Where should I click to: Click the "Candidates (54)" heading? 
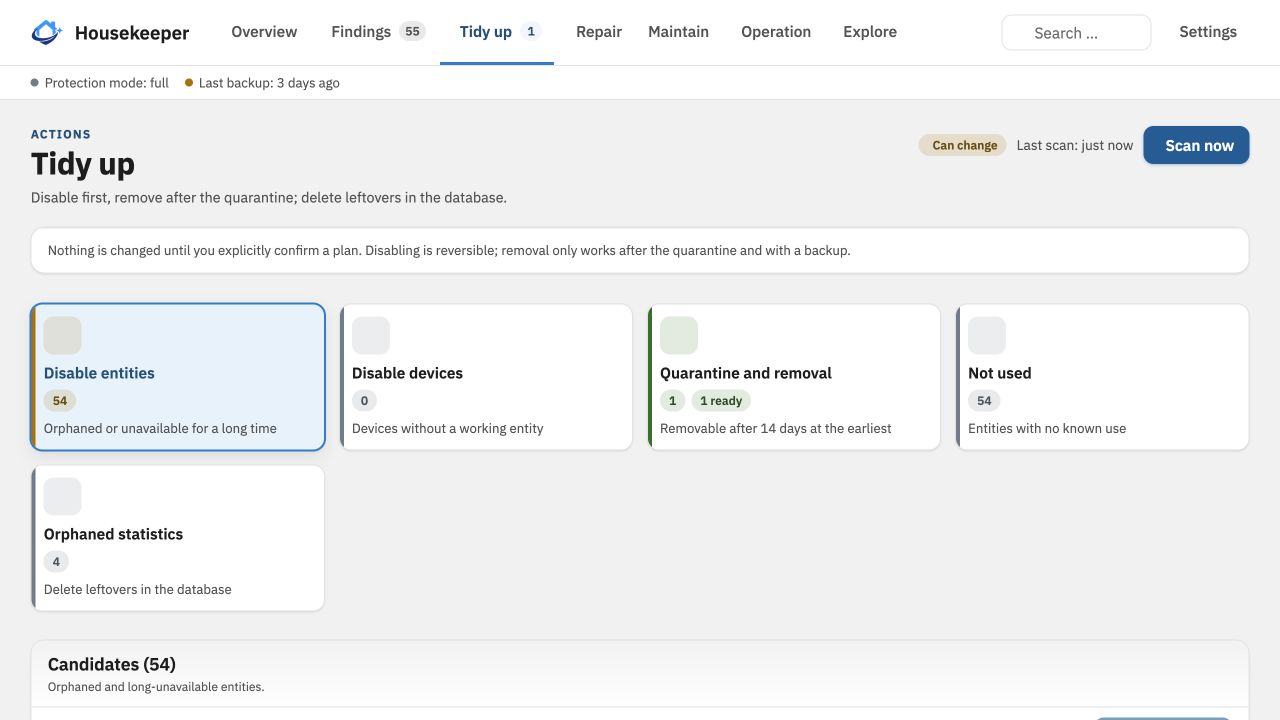click(x=112, y=664)
